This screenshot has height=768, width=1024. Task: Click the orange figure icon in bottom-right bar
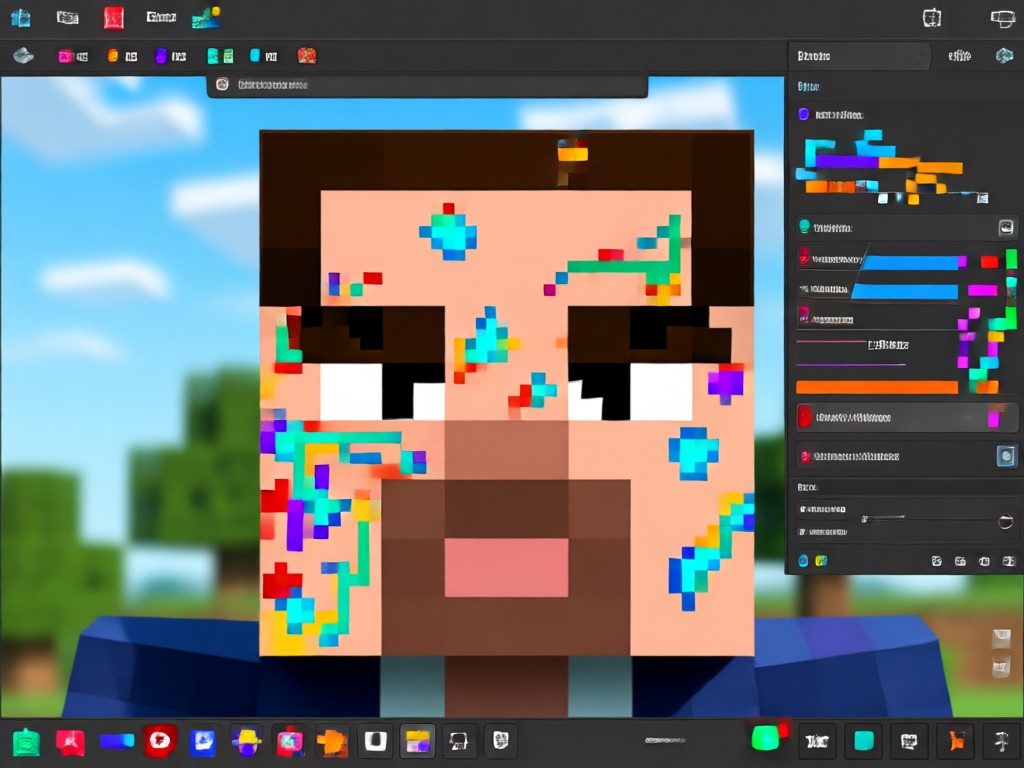coord(955,741)
